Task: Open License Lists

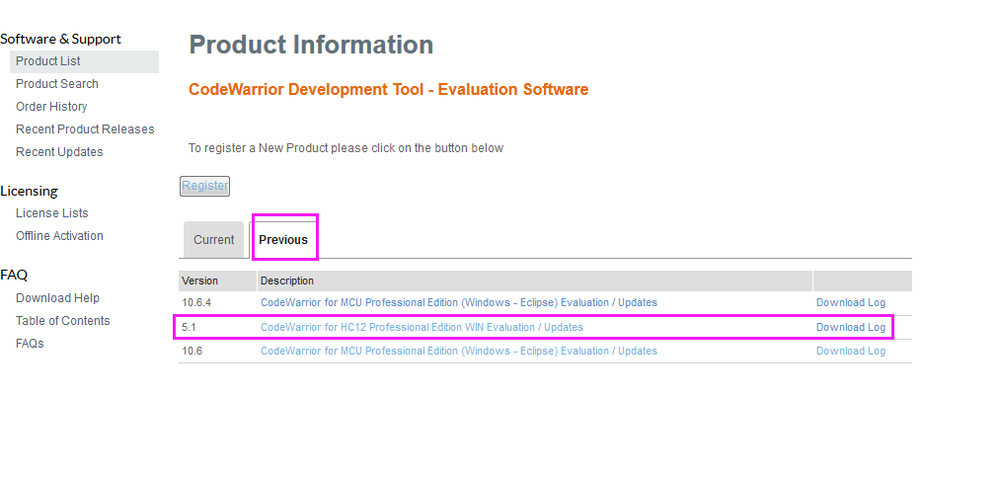Action: [x=52, y=214]
